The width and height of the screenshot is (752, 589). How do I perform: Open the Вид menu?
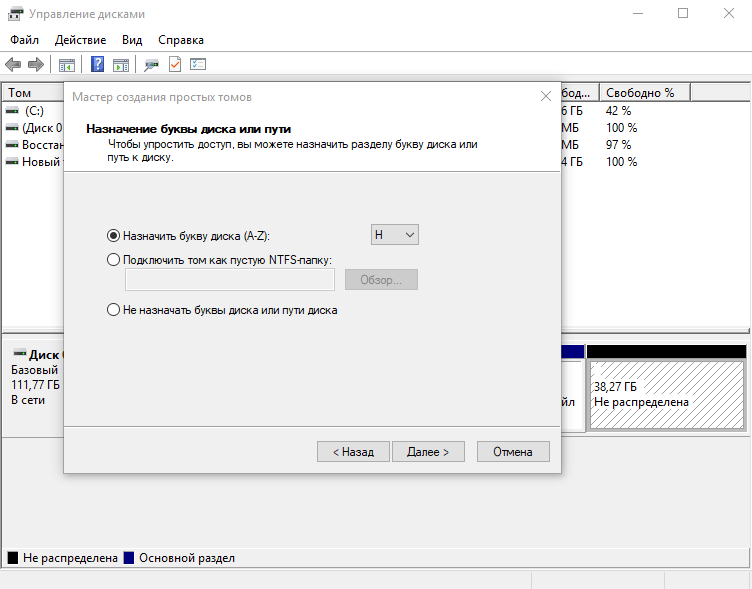[132, 40]
